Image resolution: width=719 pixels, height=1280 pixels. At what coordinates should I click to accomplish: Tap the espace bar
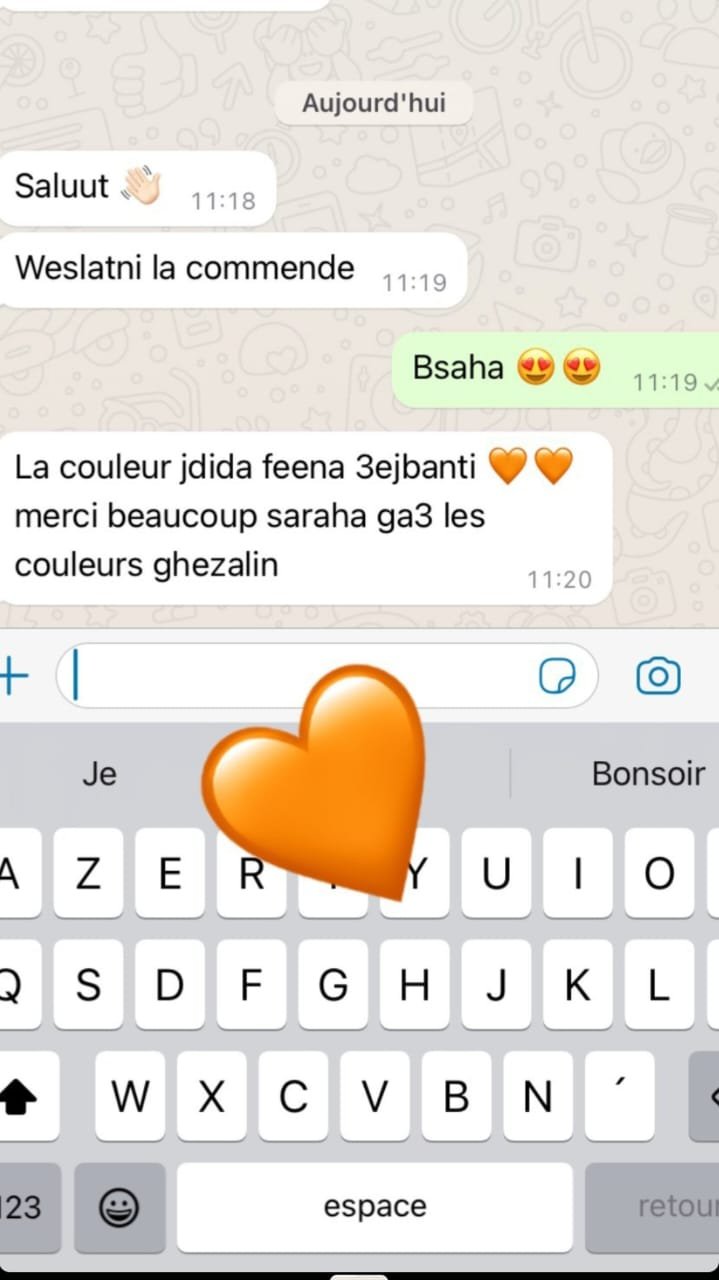(375, 1208)
